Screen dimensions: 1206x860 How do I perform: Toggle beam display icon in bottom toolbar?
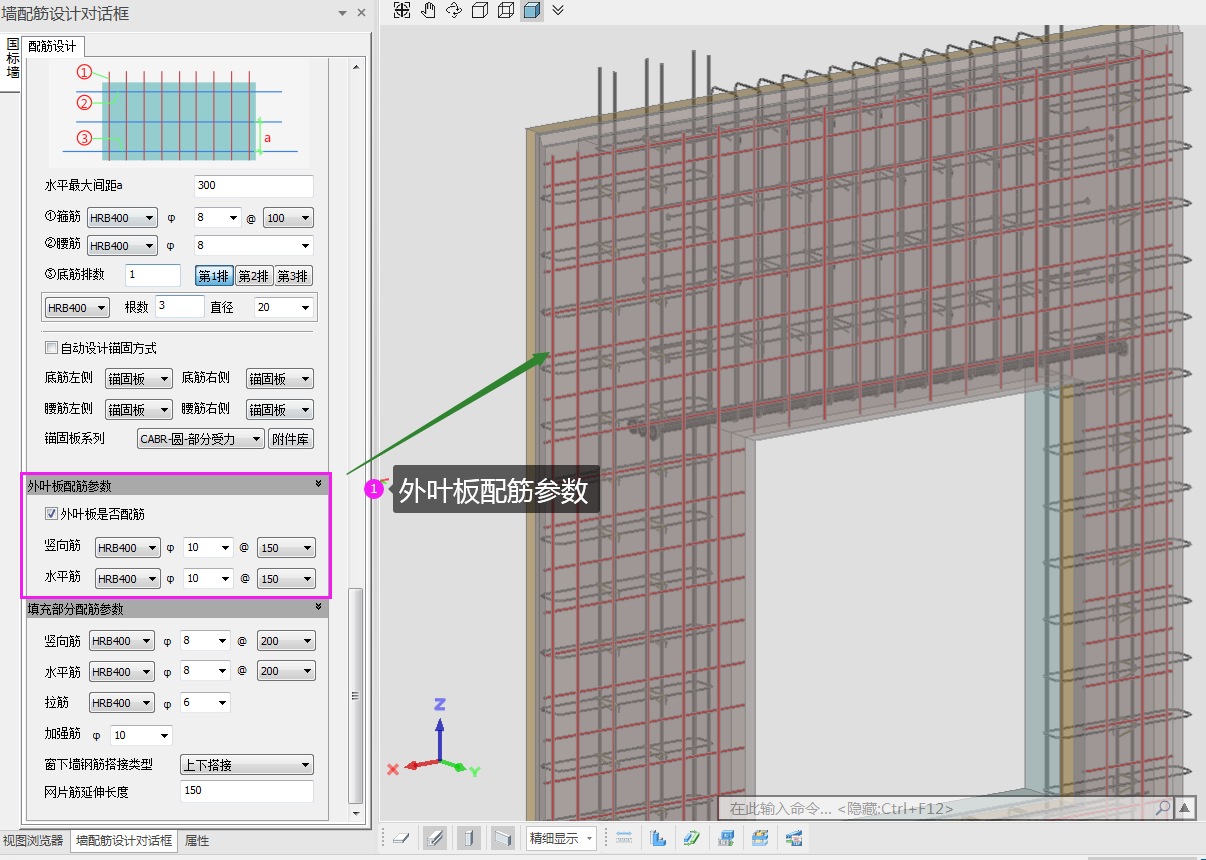[x=434, y=838]
